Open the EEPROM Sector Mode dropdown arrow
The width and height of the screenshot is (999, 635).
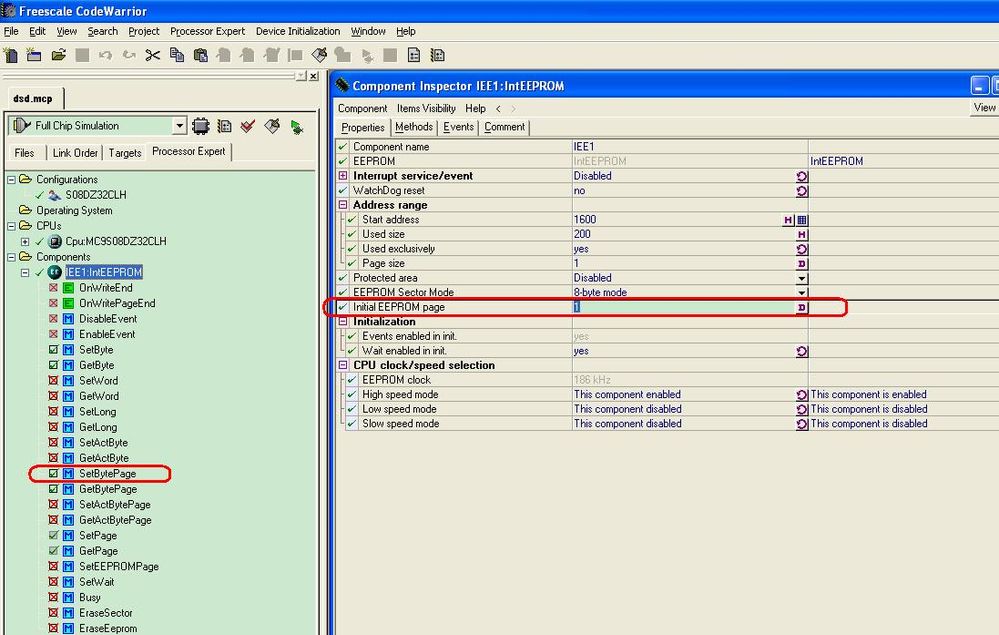802,293
